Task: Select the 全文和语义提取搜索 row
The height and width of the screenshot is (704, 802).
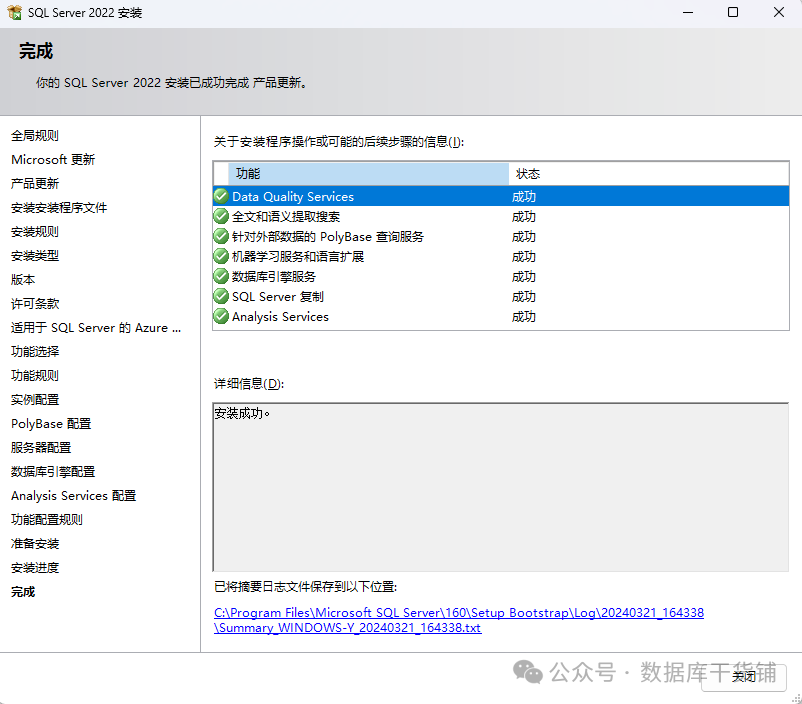Action: click(501, 216)
